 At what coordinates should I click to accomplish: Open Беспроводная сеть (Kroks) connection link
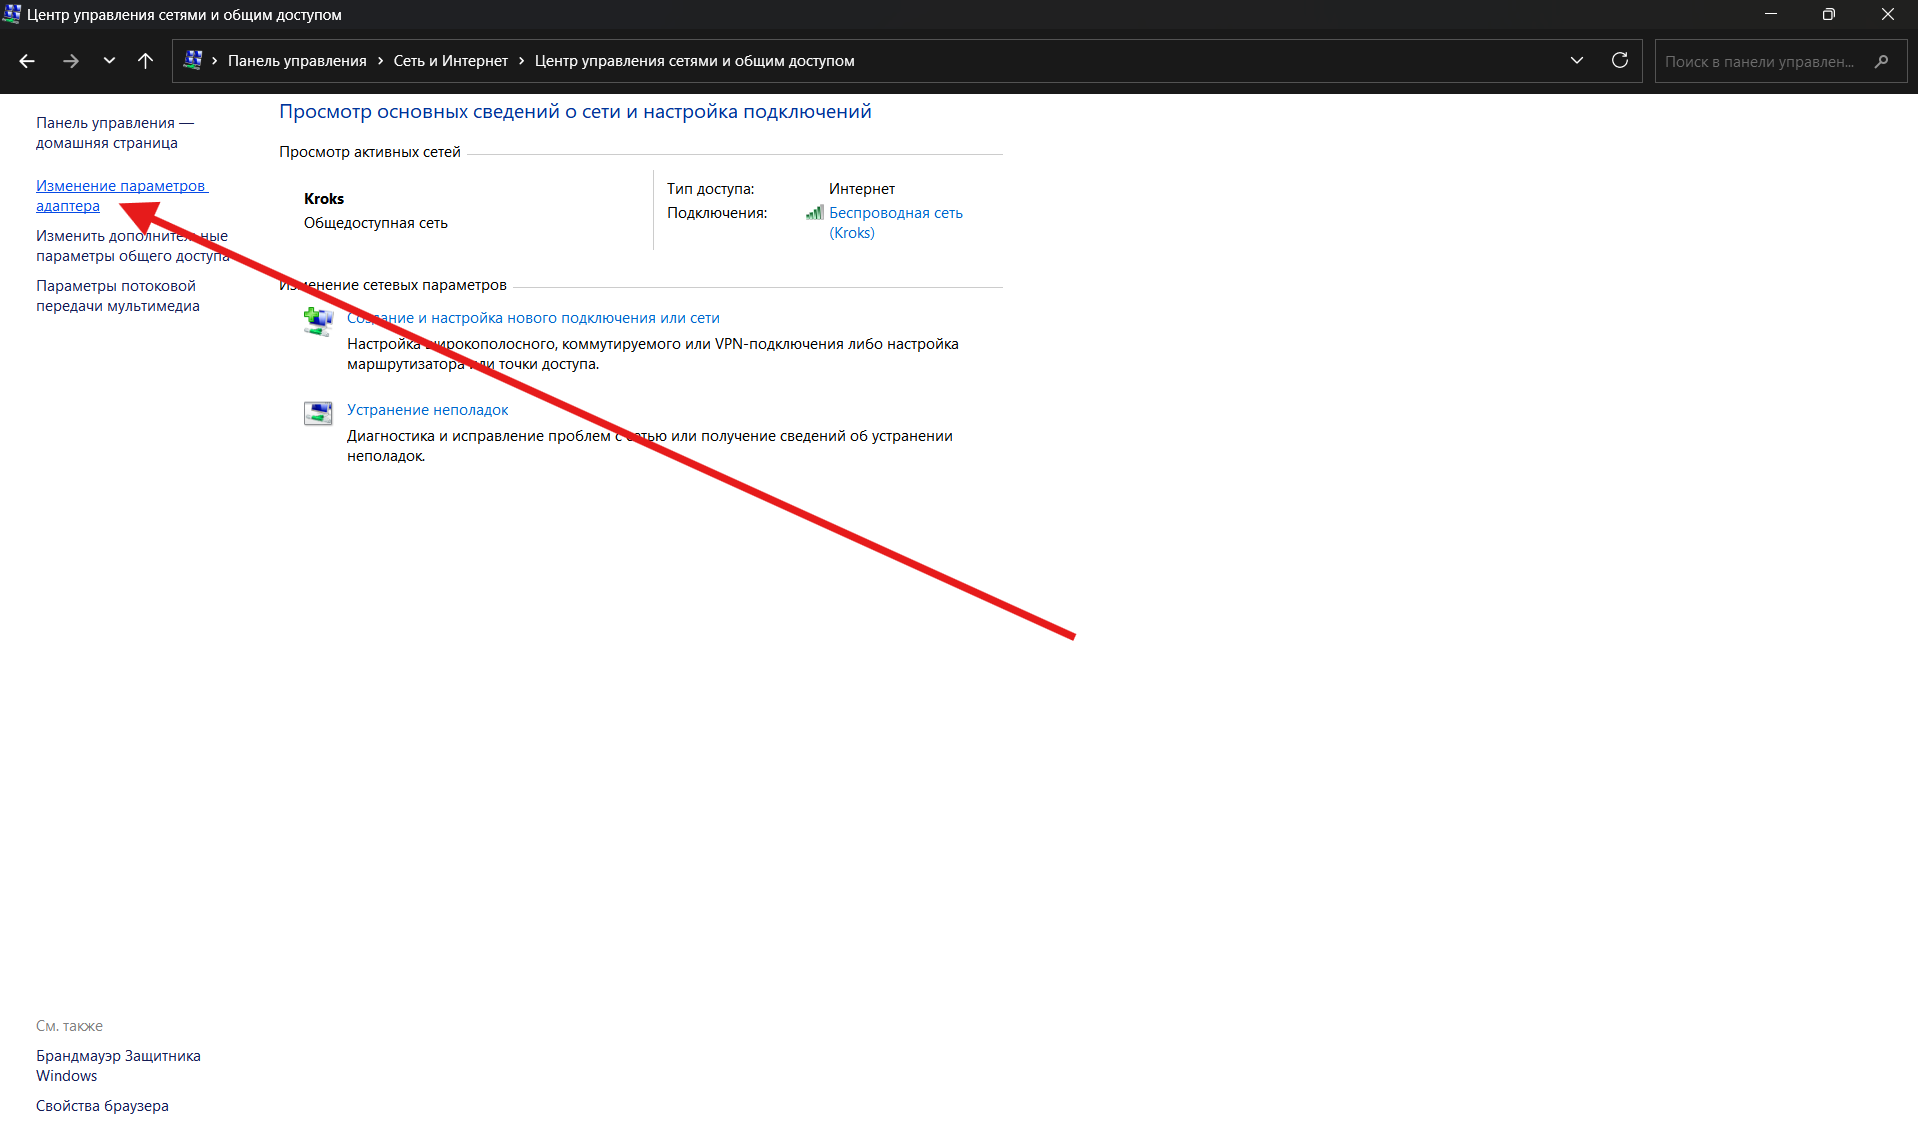click(x=895, y=213)
